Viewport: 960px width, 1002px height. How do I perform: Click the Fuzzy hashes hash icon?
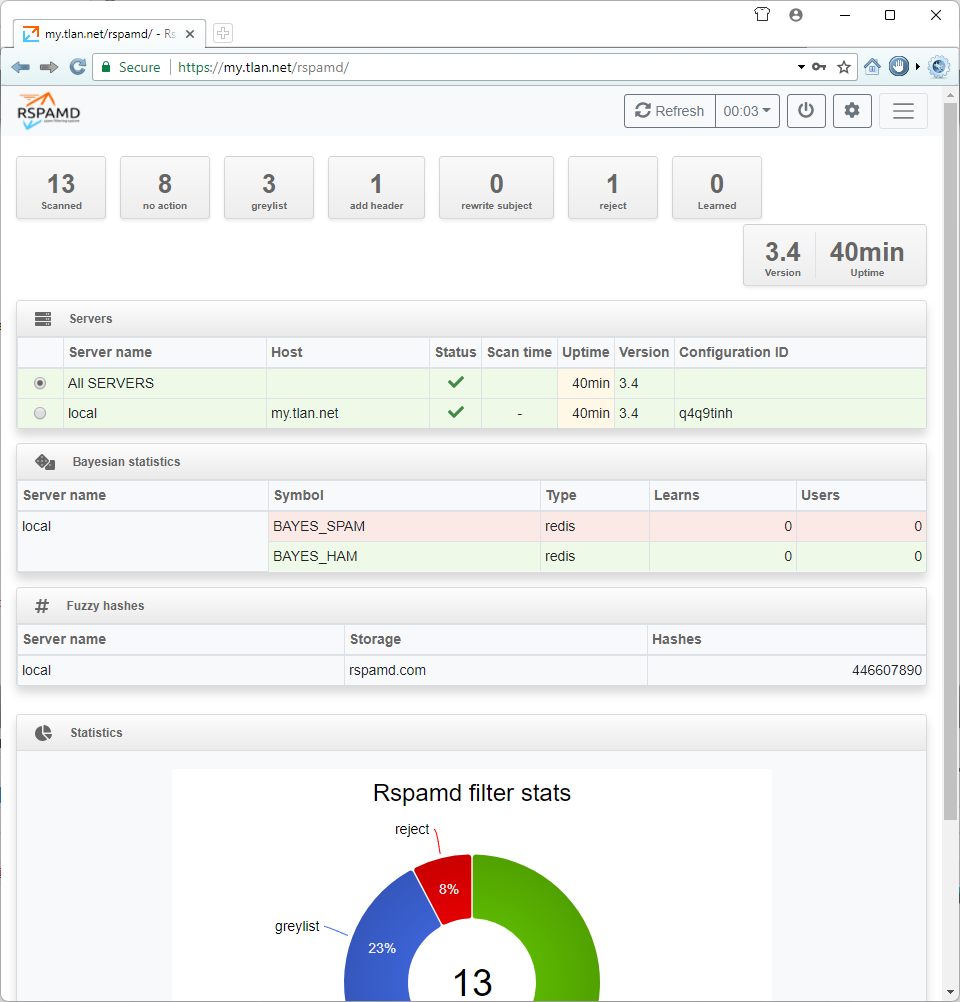[x=42, y=606]
